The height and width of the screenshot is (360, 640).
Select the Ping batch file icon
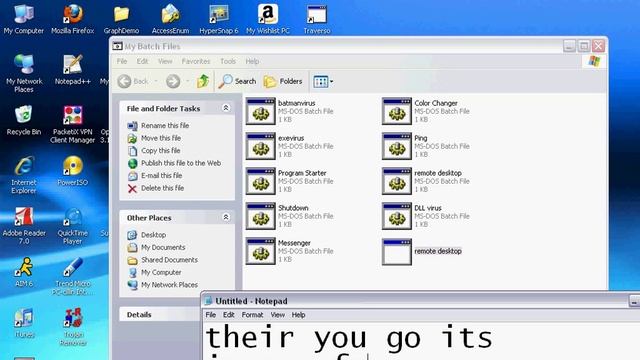[397, 146]
